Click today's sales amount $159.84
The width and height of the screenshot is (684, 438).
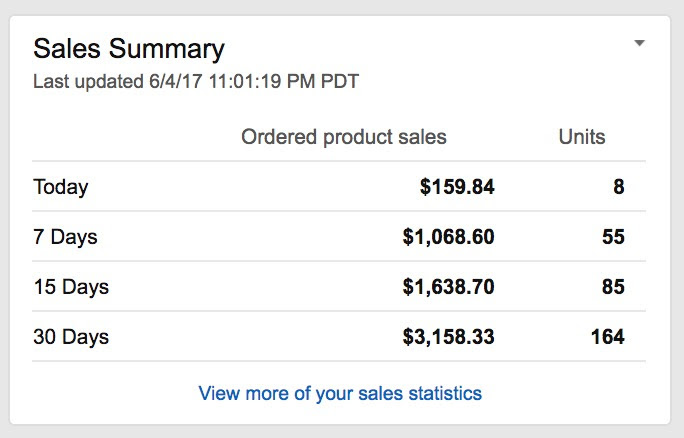[x=457, y=187]
